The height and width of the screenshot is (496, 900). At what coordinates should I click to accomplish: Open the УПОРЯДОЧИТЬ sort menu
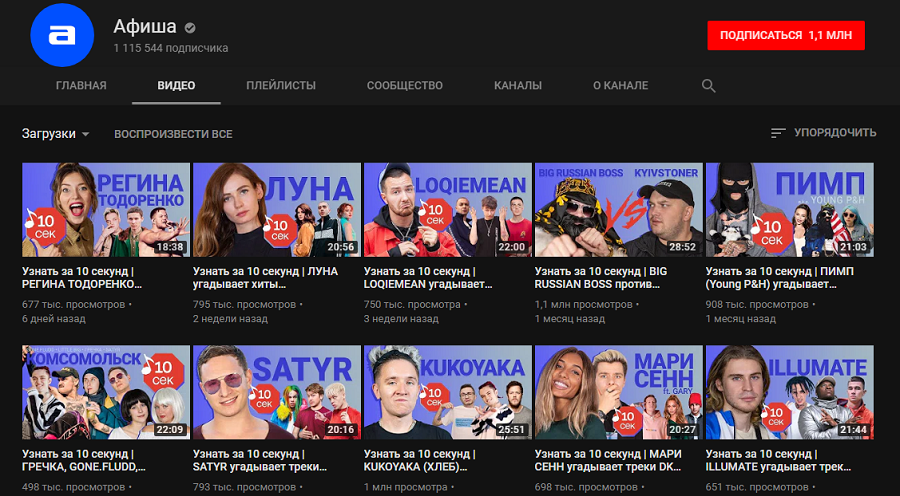coord(824,133)
